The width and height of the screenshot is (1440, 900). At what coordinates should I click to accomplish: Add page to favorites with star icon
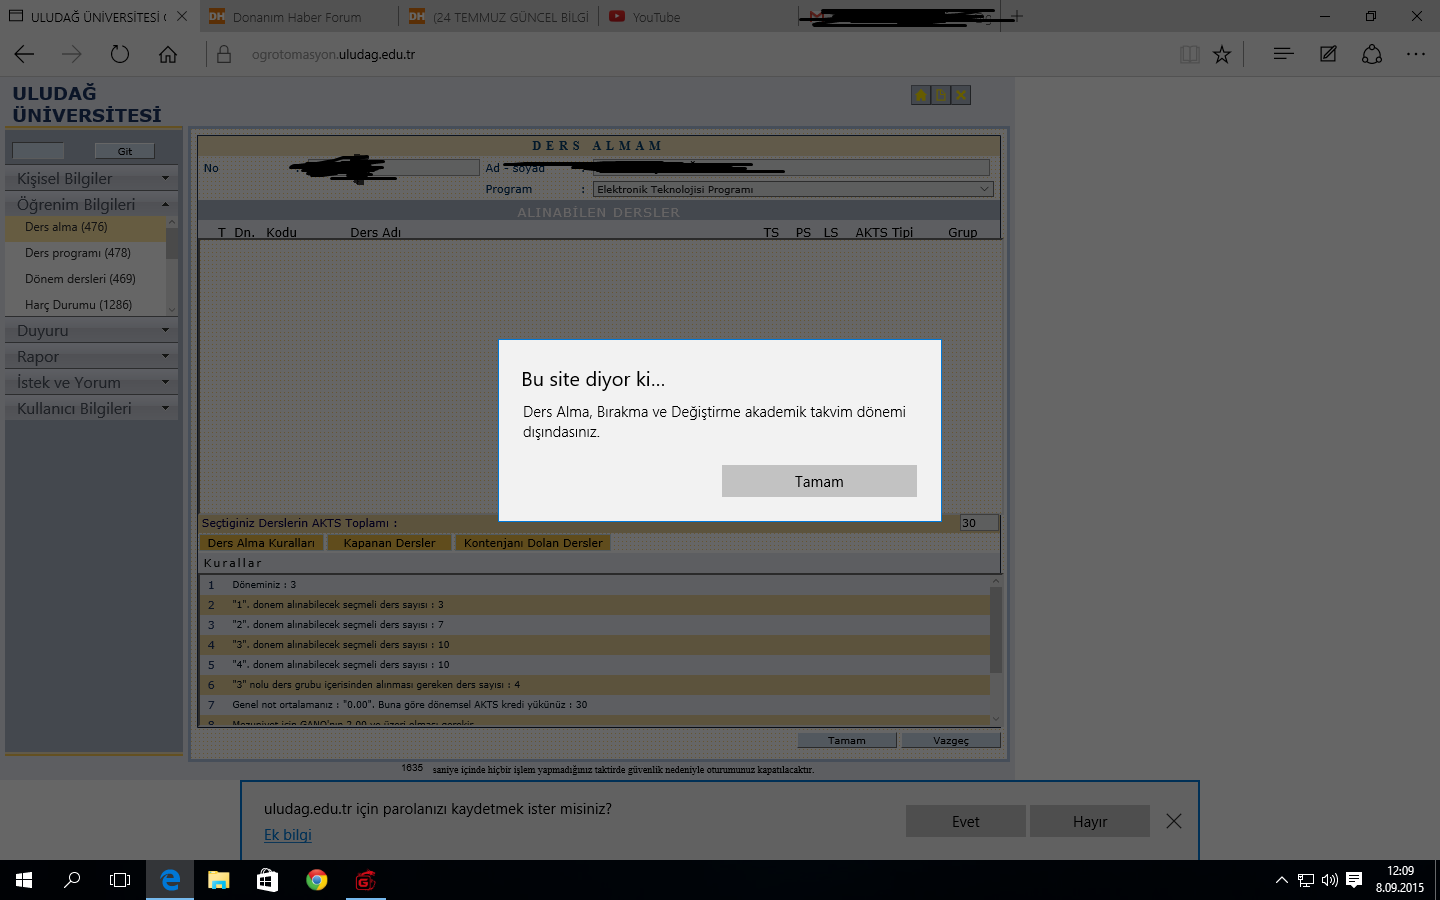[1222, 54]
